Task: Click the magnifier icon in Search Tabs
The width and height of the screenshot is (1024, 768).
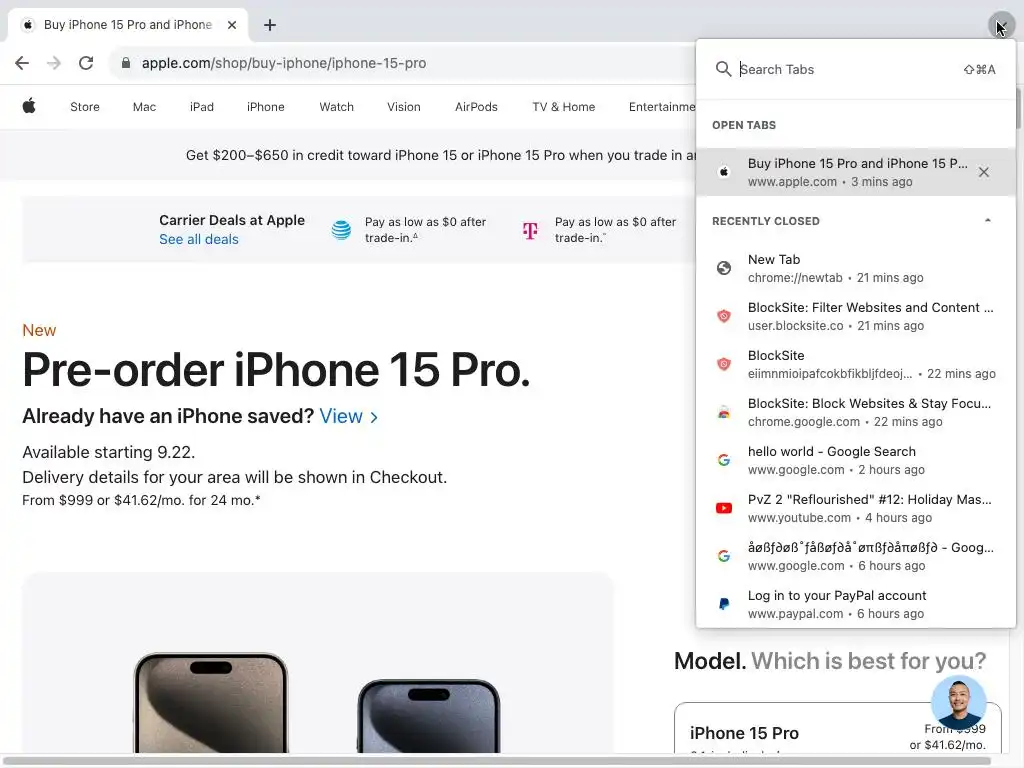Action: tap(723, 69)
